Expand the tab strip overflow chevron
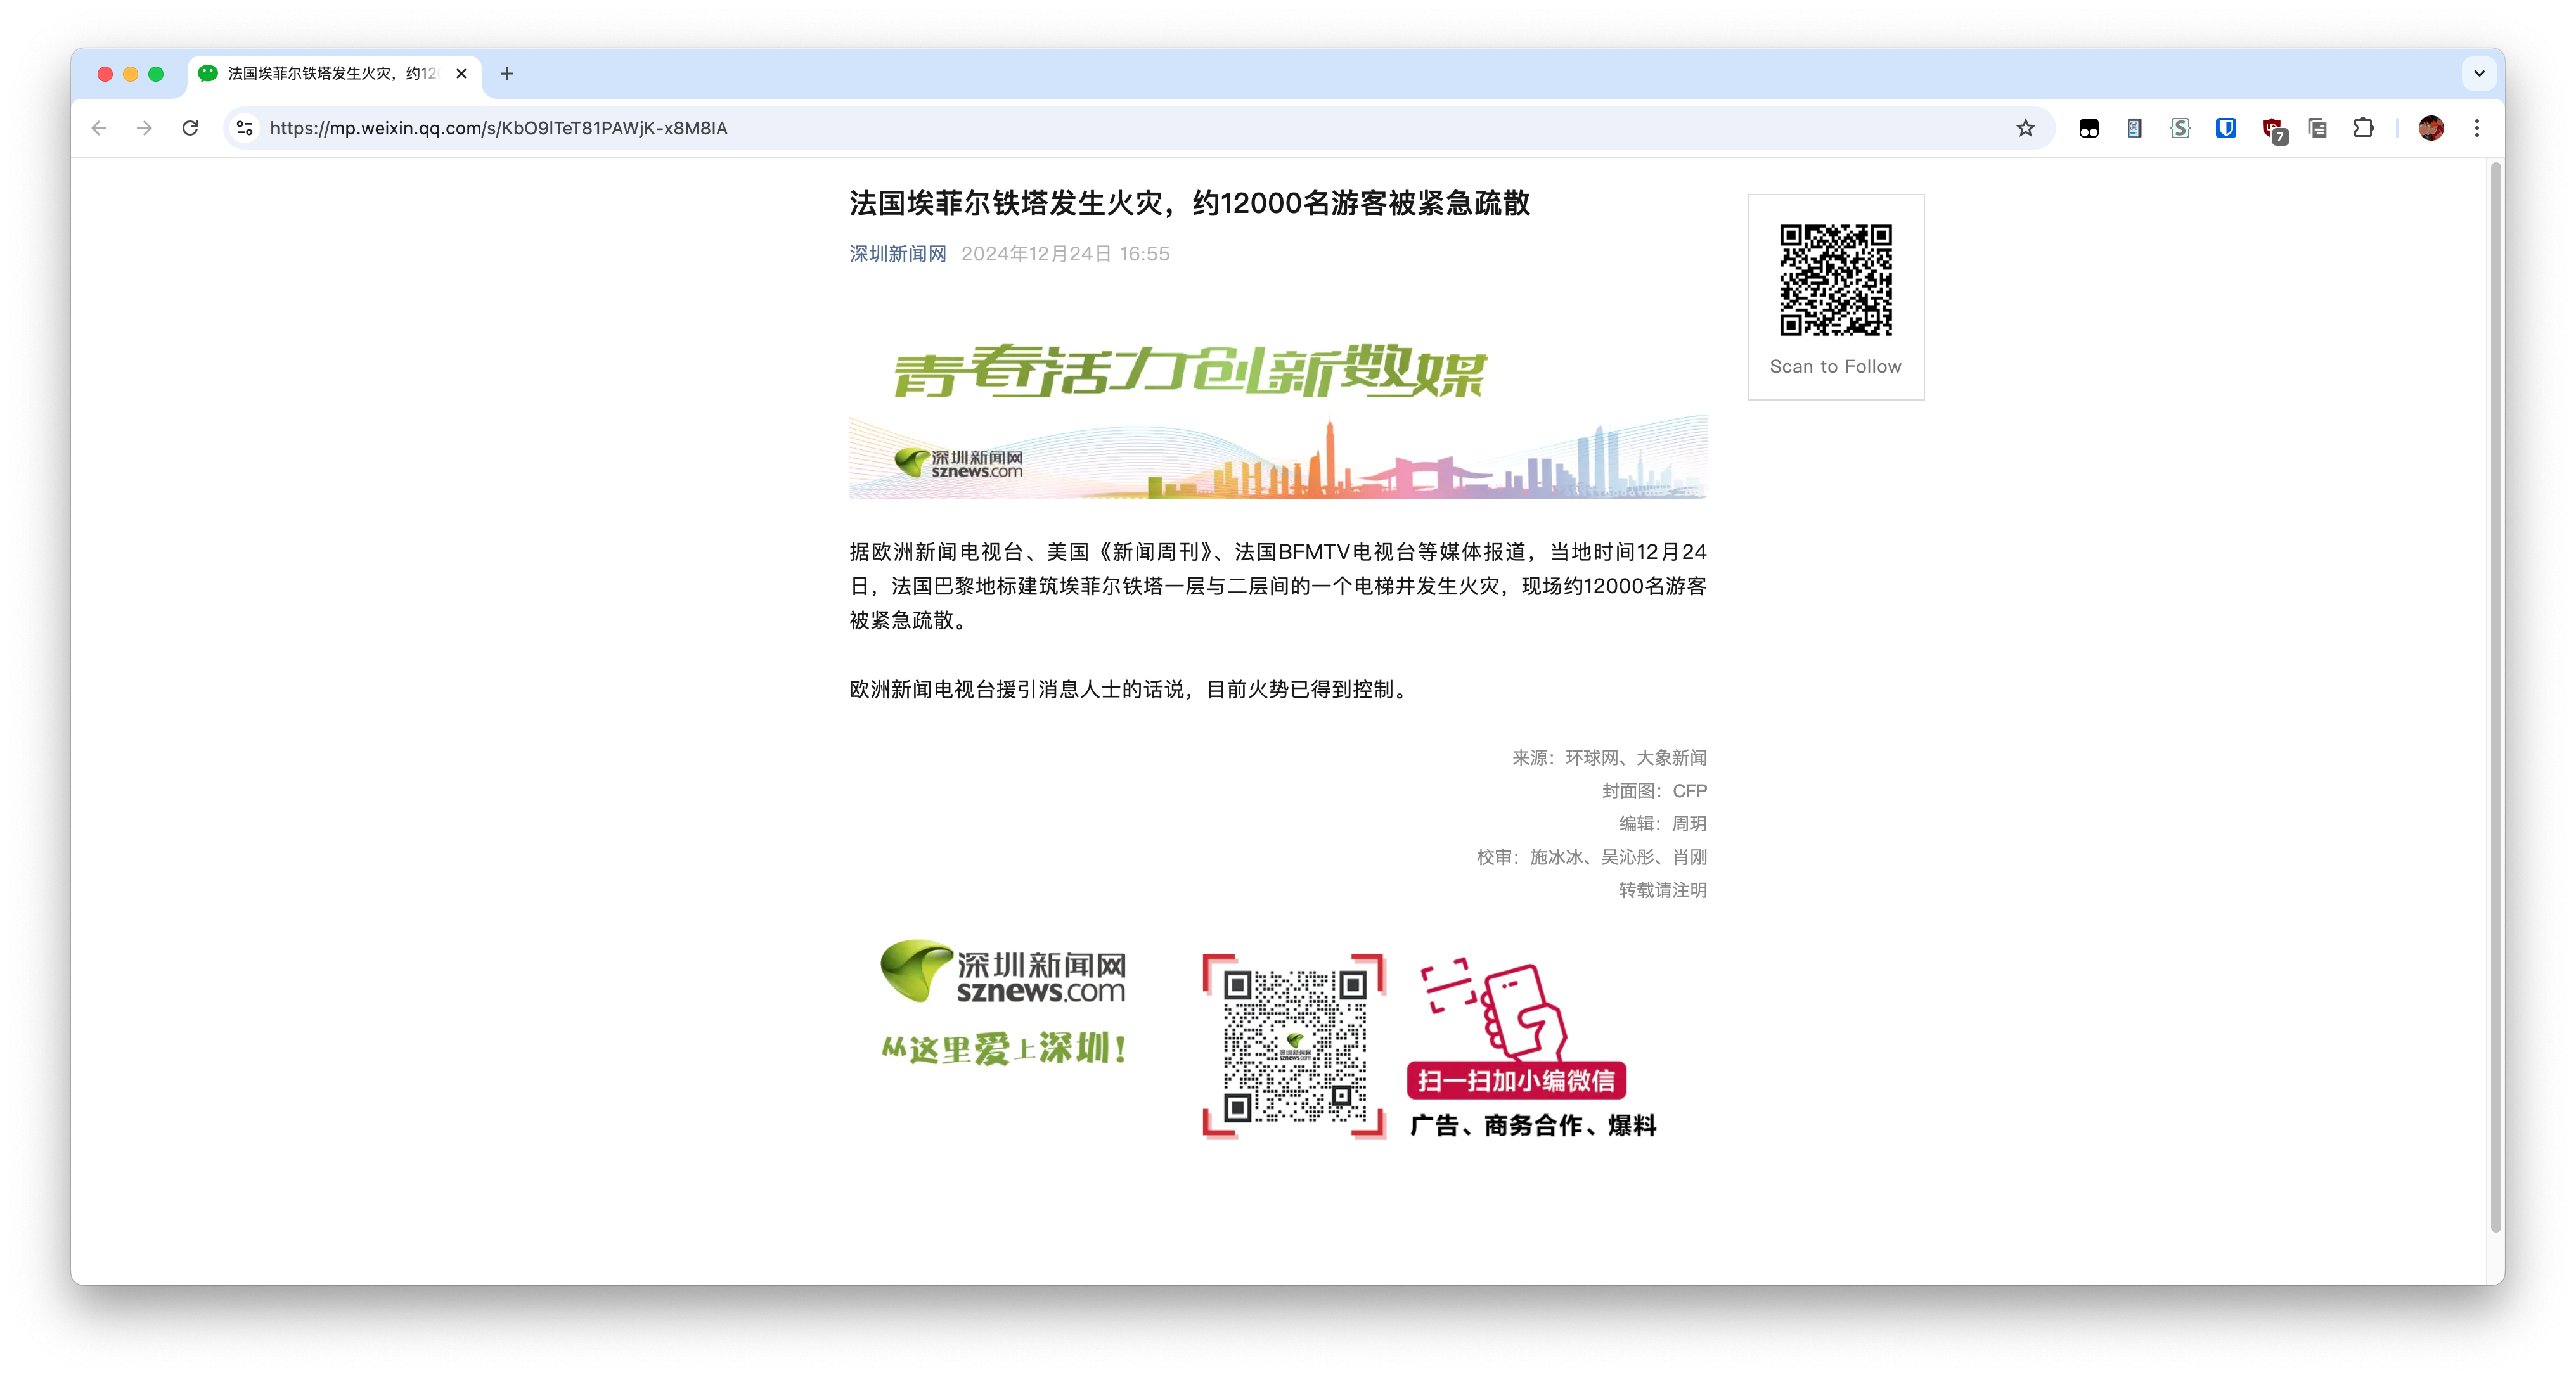The image size is (2576, 1379). click(2479, 74)
